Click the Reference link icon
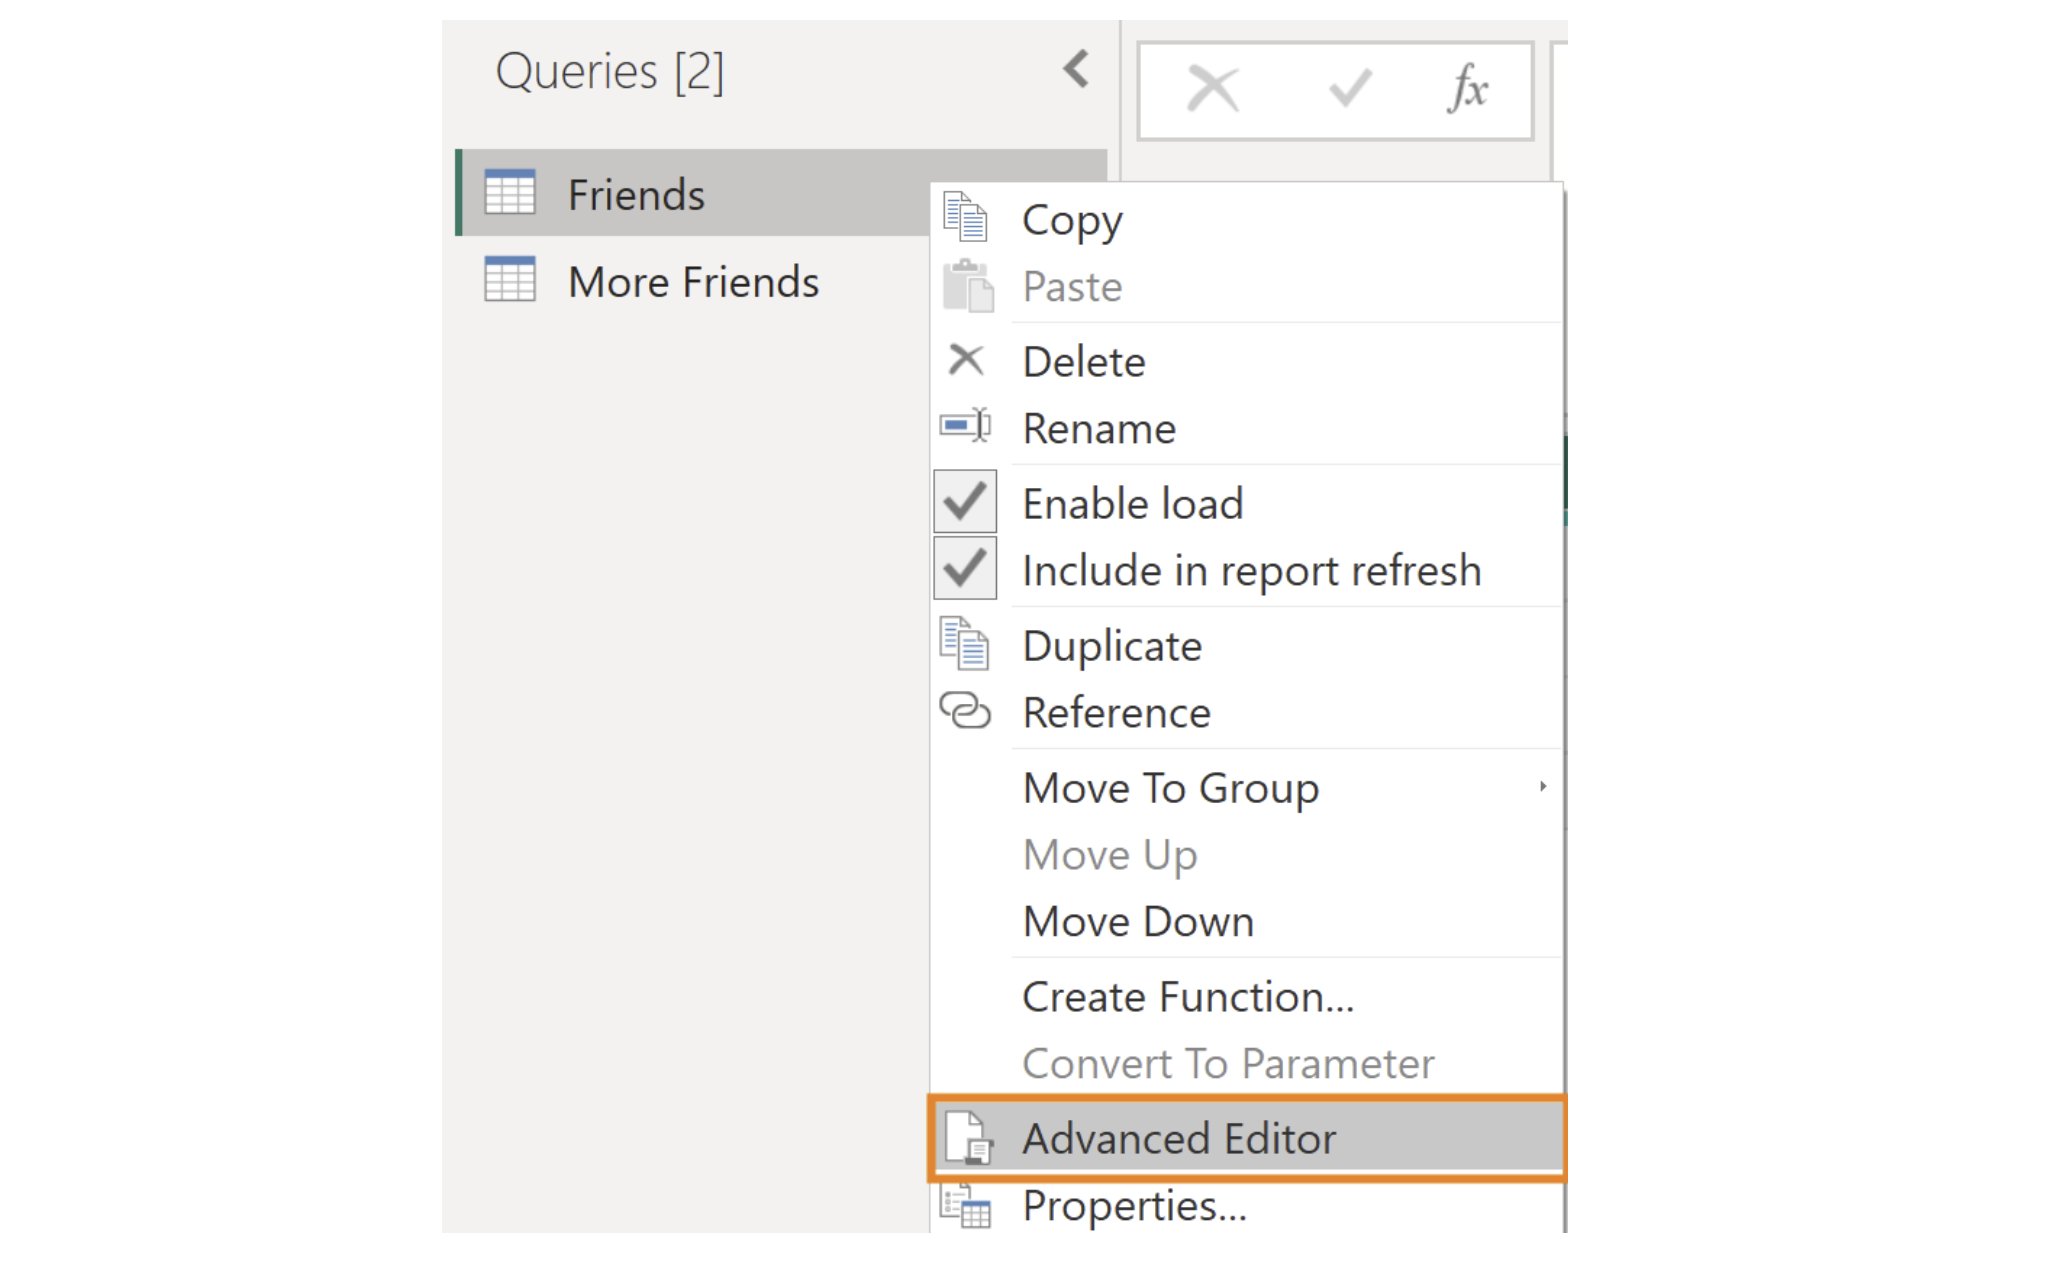The image size is (2057, 1277). 965,711
